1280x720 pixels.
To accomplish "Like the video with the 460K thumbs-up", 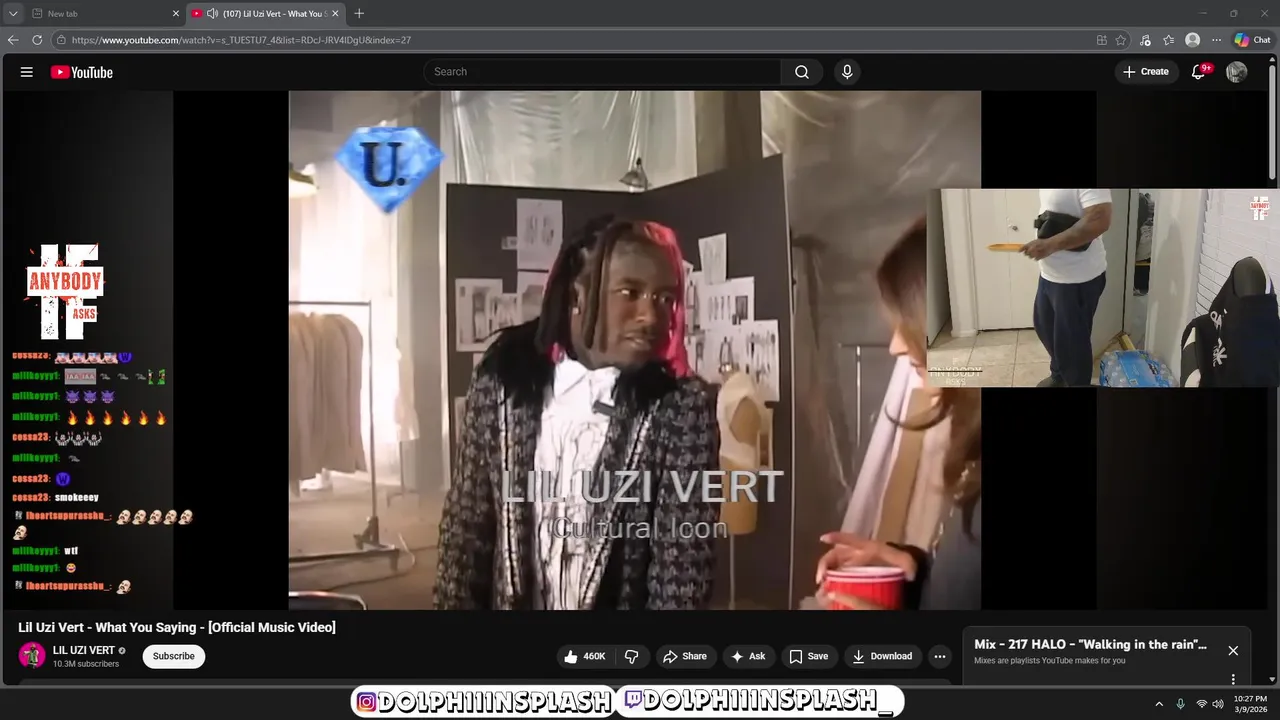I will click(x=585, y=656).
